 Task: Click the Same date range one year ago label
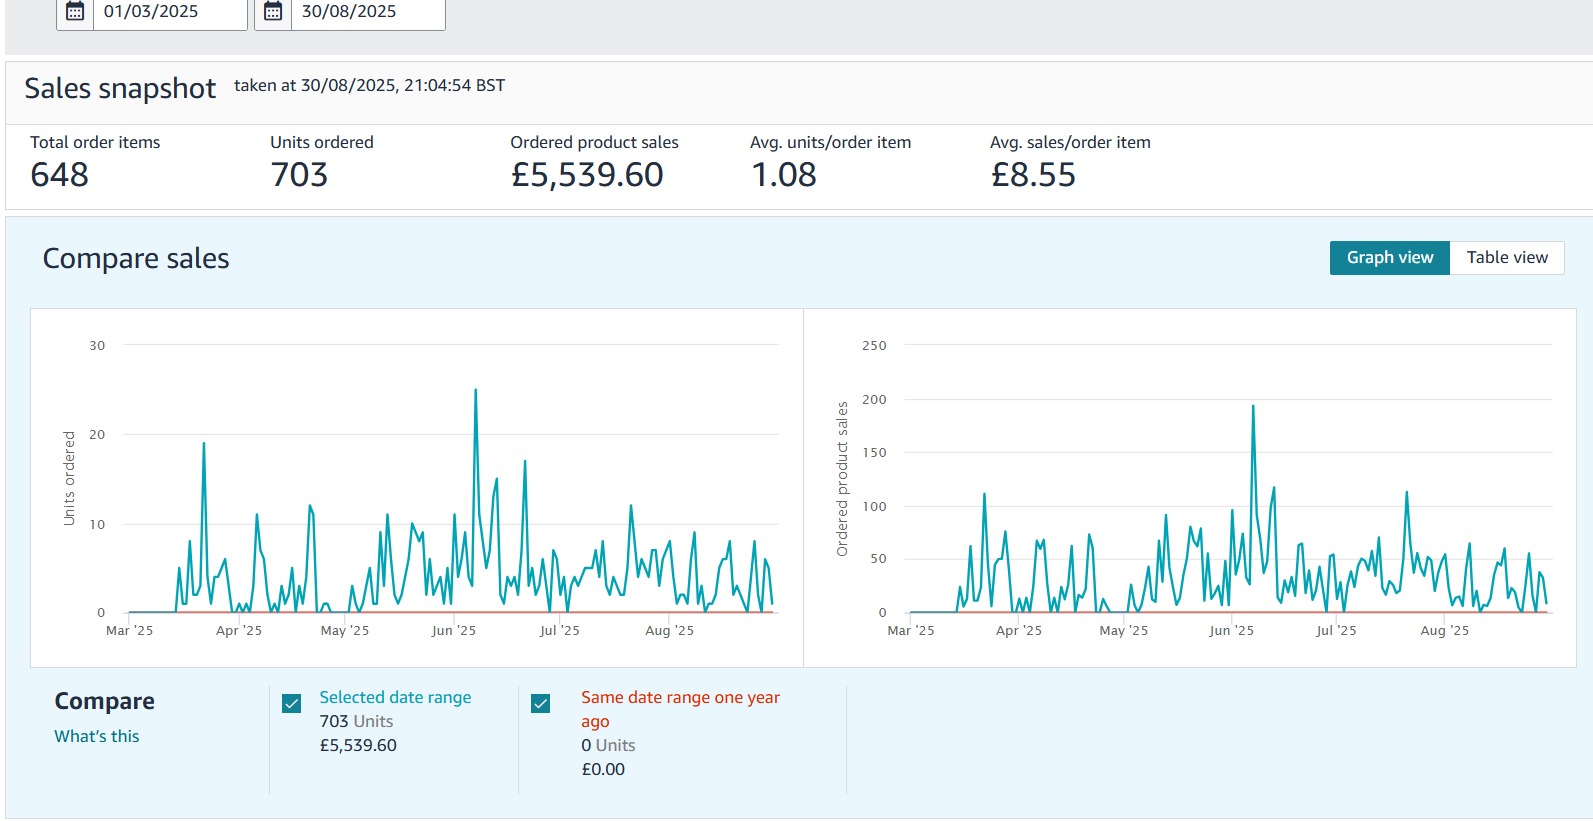[680, 698]
